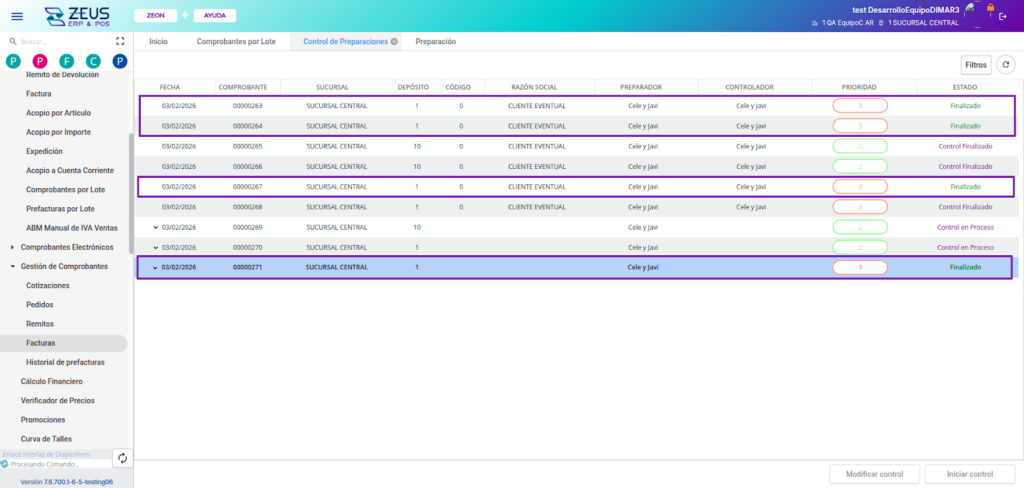Image resolution: width=1024 pixels, height=488 pixels.
Task: Click the sidebar search field
Action: [x=60, y=42]
